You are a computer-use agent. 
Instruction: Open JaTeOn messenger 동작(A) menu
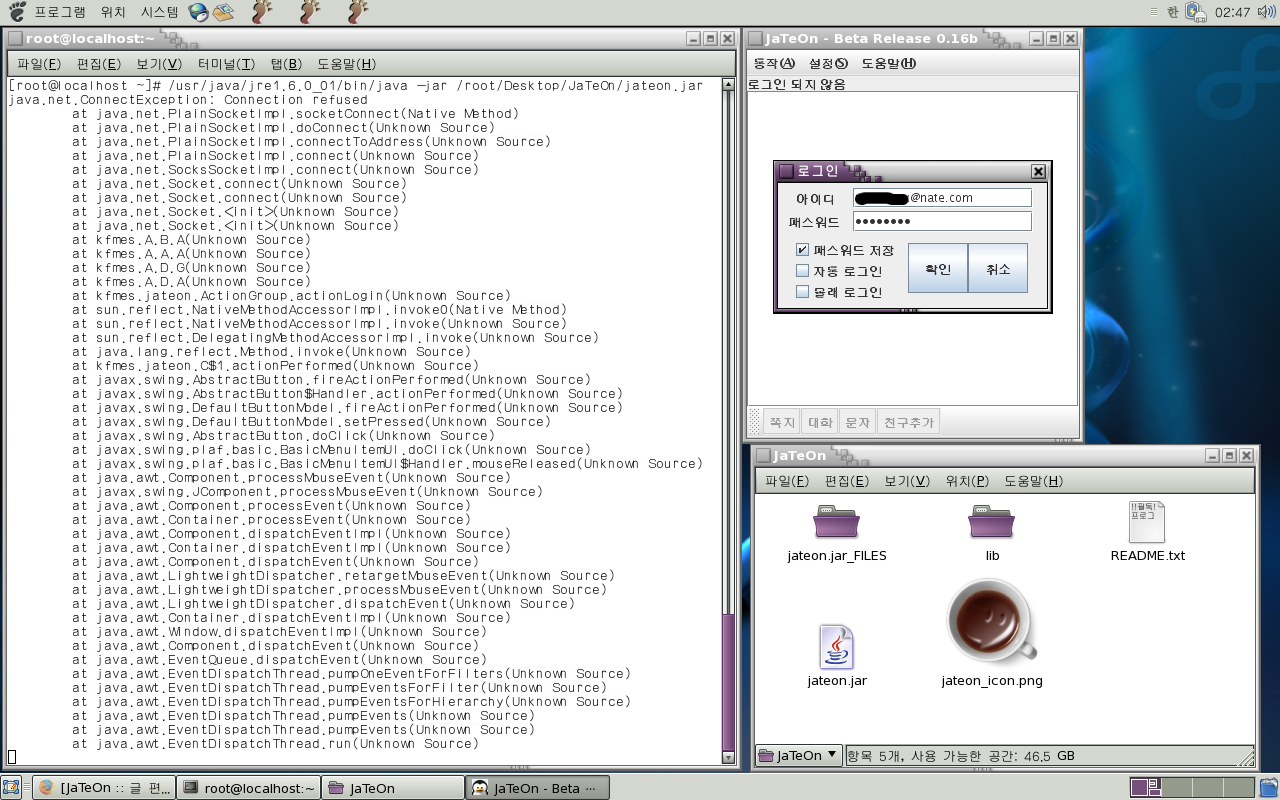(x=774, y=63)
